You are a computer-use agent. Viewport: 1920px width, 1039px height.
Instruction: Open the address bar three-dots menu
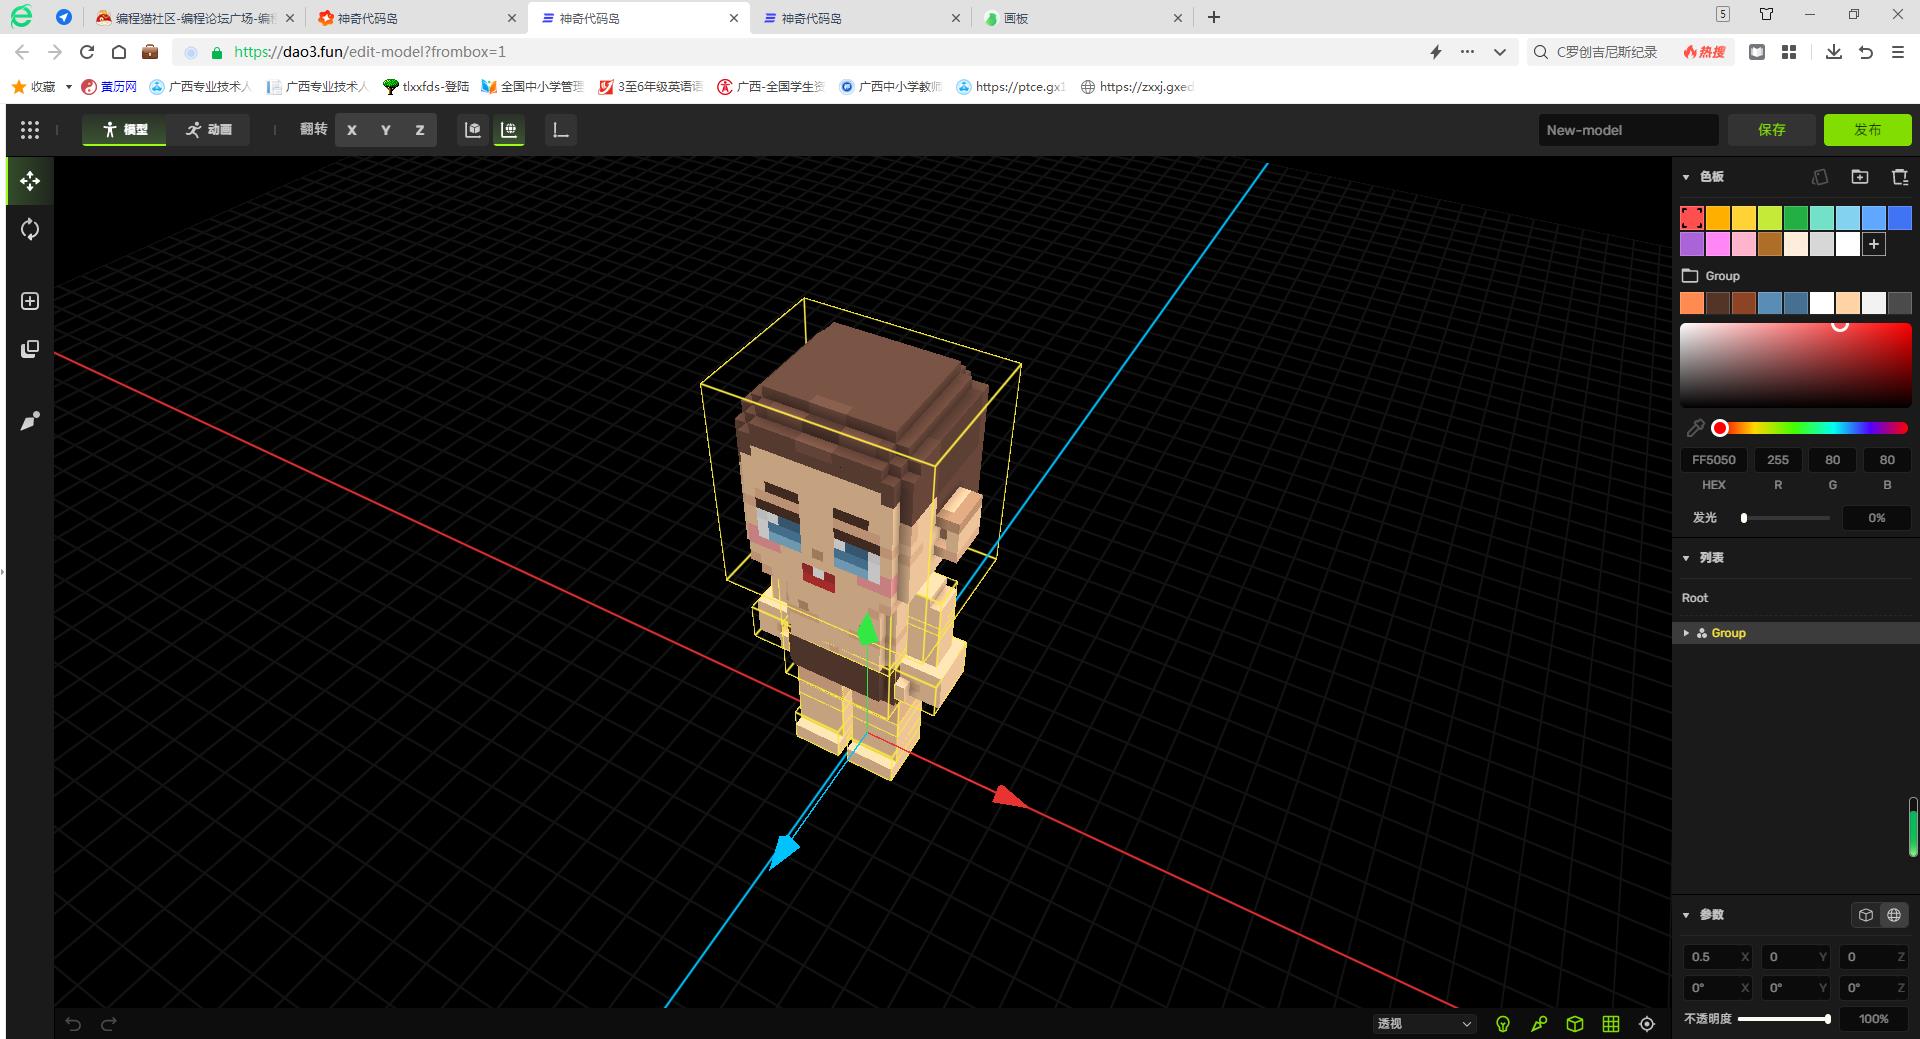pos(1467,52)
